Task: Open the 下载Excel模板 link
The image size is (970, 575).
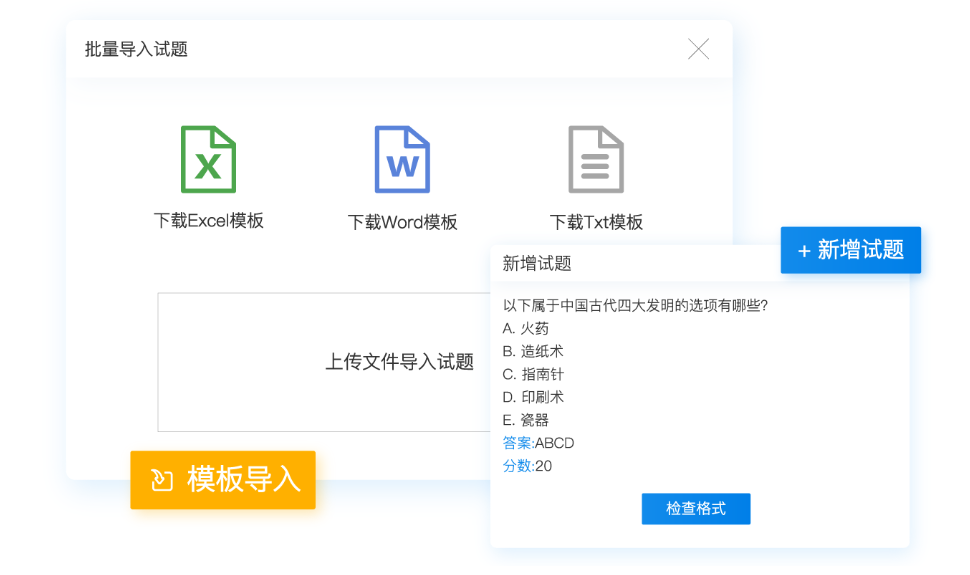Action: 208,221
